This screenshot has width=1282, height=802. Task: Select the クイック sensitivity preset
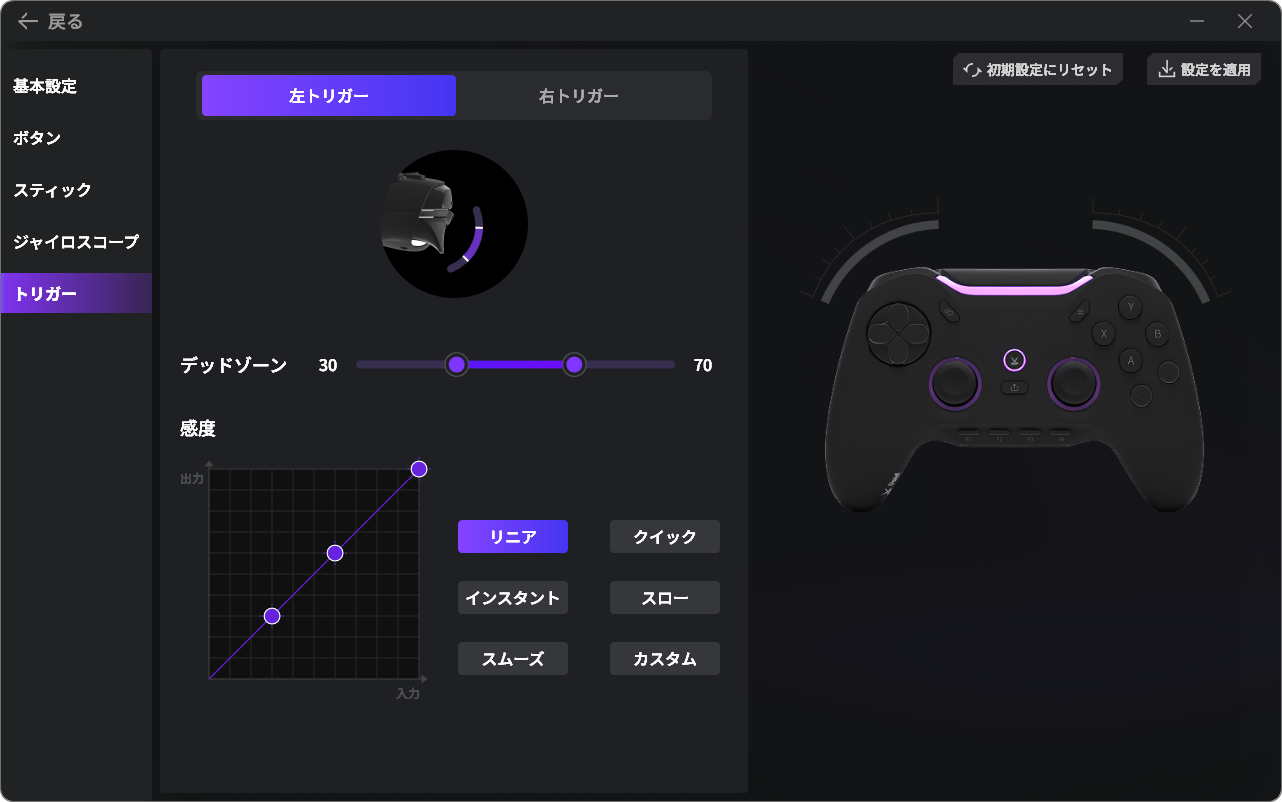(665, 537)
